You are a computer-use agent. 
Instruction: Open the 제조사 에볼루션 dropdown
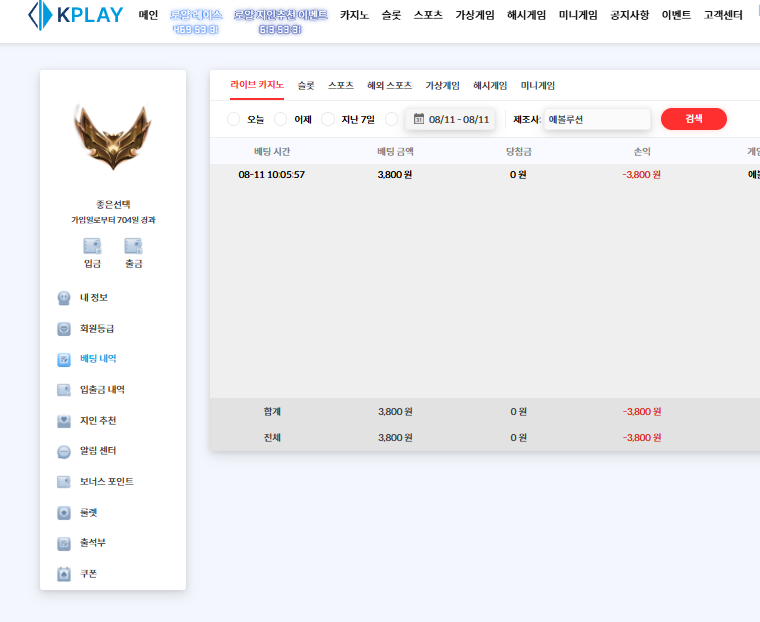597,119
